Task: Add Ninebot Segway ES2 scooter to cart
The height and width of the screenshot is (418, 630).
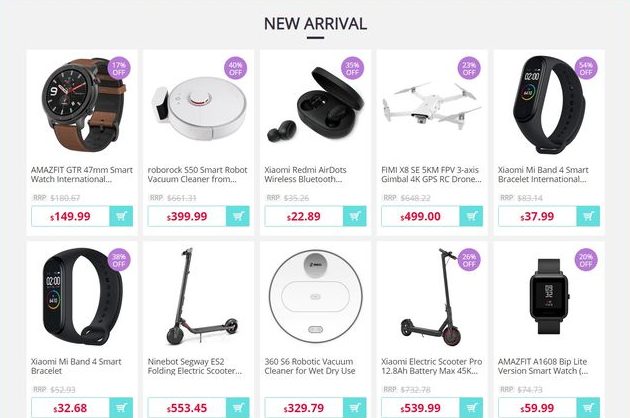Action: 238,408
